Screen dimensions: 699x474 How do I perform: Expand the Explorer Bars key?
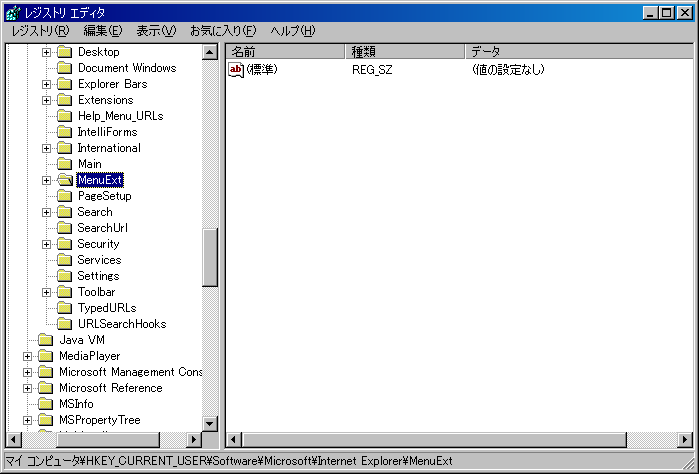tap(46, 84)
